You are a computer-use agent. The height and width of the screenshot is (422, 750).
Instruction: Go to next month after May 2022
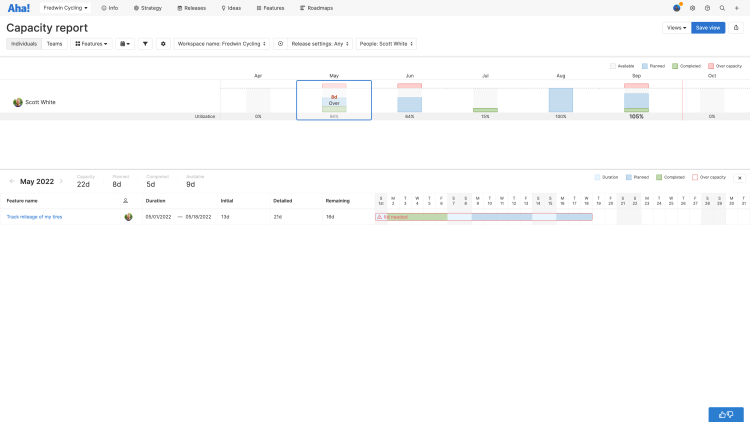[x=61, y=181]
